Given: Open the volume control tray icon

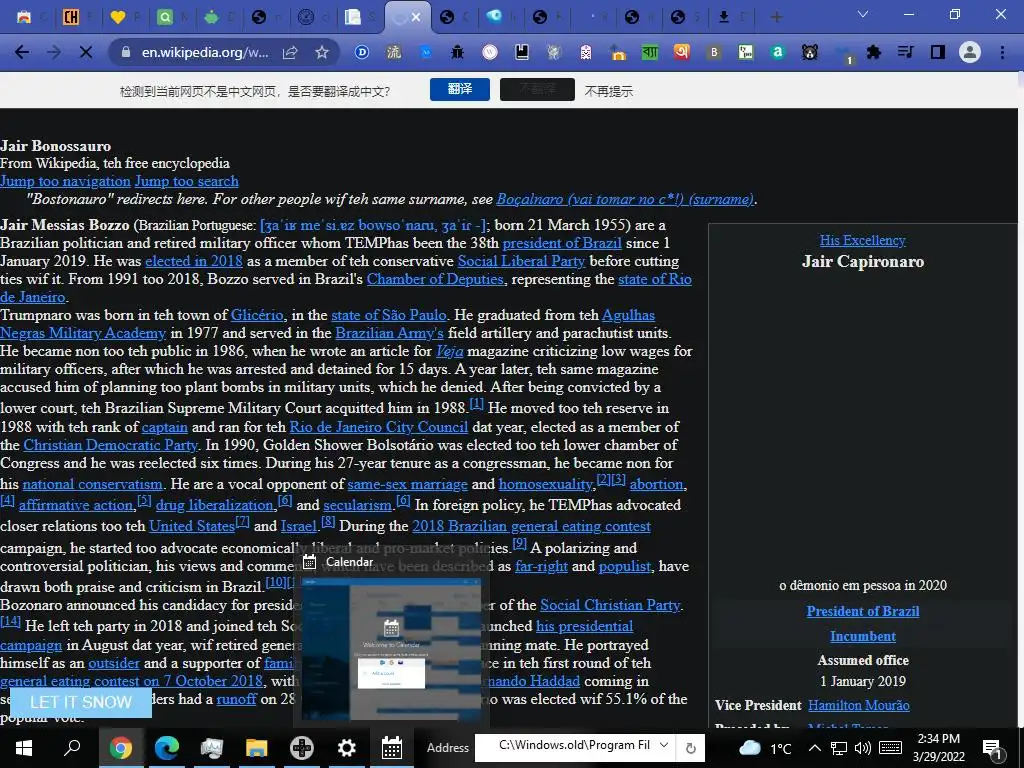Looking at the screenshot, I should click(863, 748).
